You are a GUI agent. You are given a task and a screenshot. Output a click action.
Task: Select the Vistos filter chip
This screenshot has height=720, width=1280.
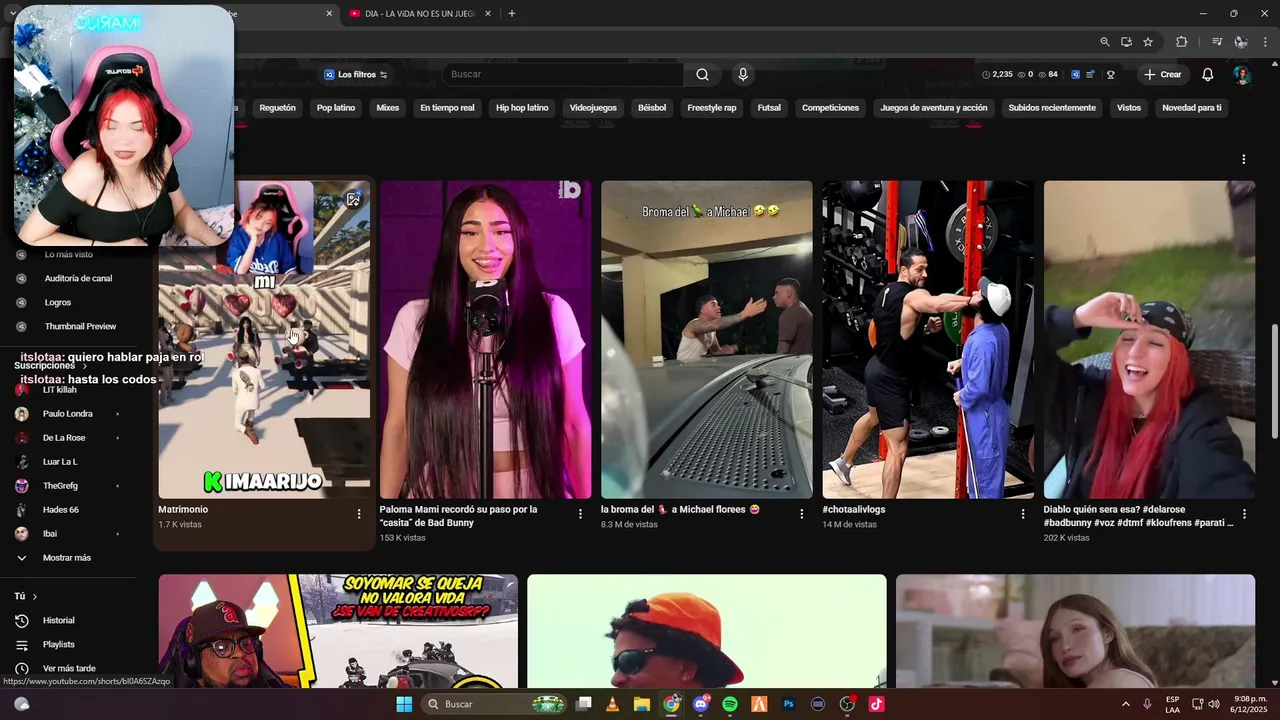click(x=1129, y=108)
